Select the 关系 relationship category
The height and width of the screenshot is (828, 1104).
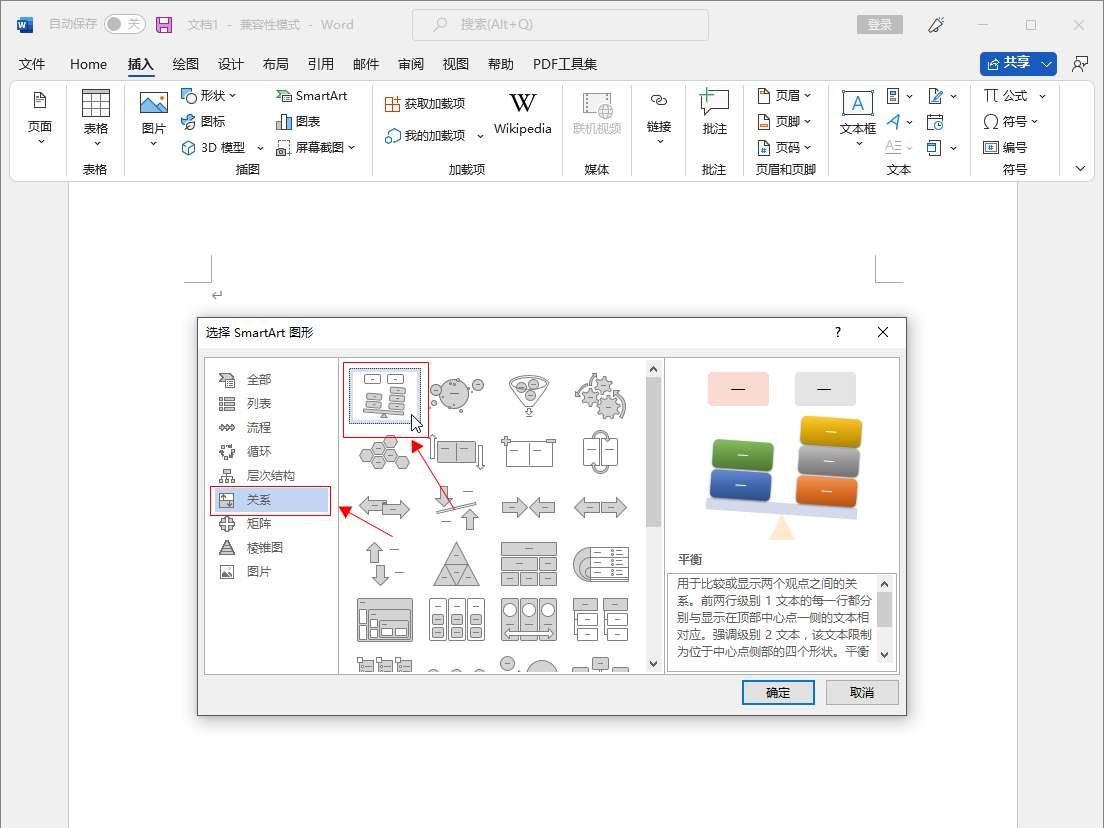270,500
